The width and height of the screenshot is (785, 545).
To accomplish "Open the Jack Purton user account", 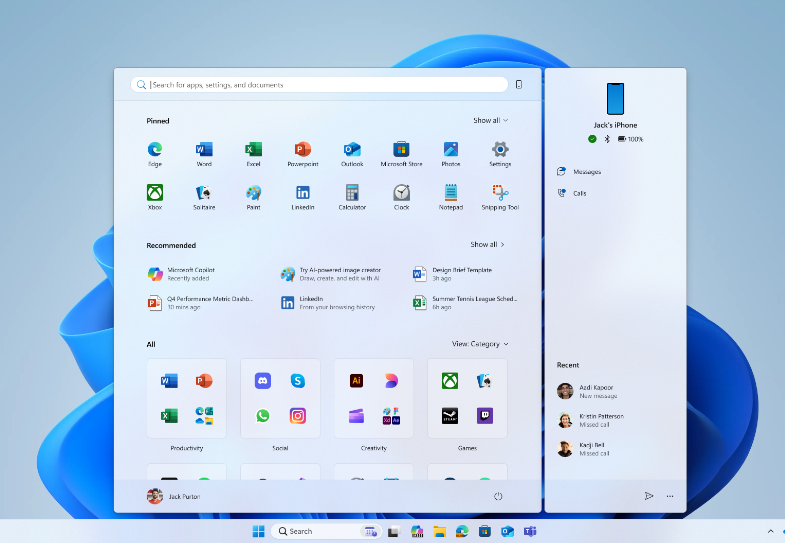I will coord(173,496).
